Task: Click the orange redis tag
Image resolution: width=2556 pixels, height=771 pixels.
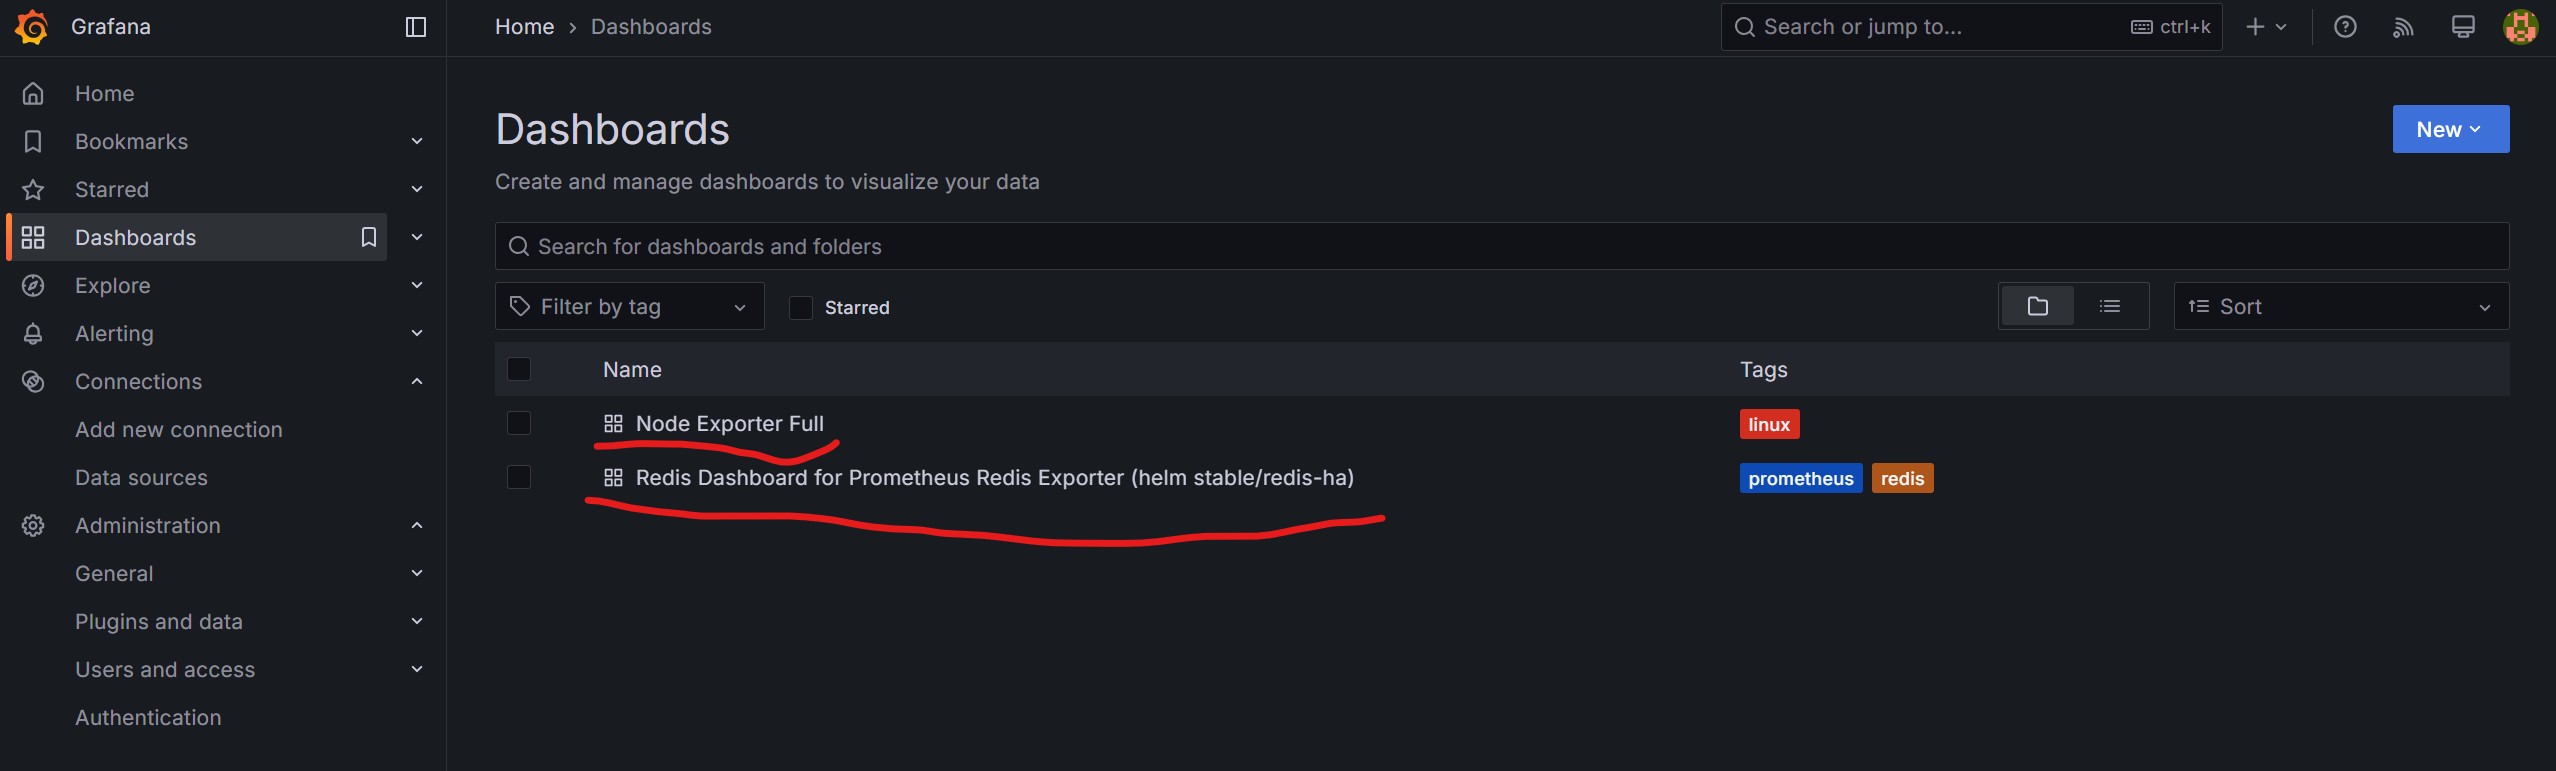Action: click(1902, 478)
